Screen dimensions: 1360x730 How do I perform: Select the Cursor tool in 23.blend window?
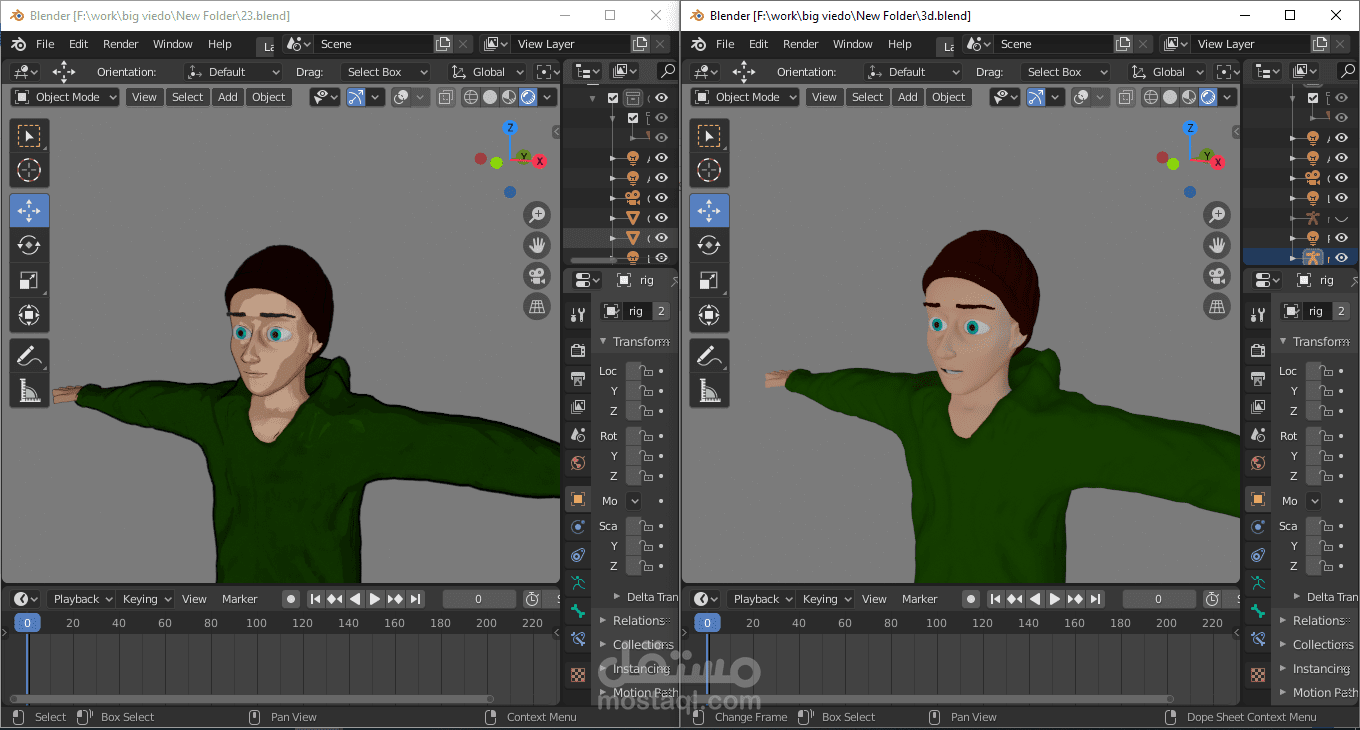point(29,170)
